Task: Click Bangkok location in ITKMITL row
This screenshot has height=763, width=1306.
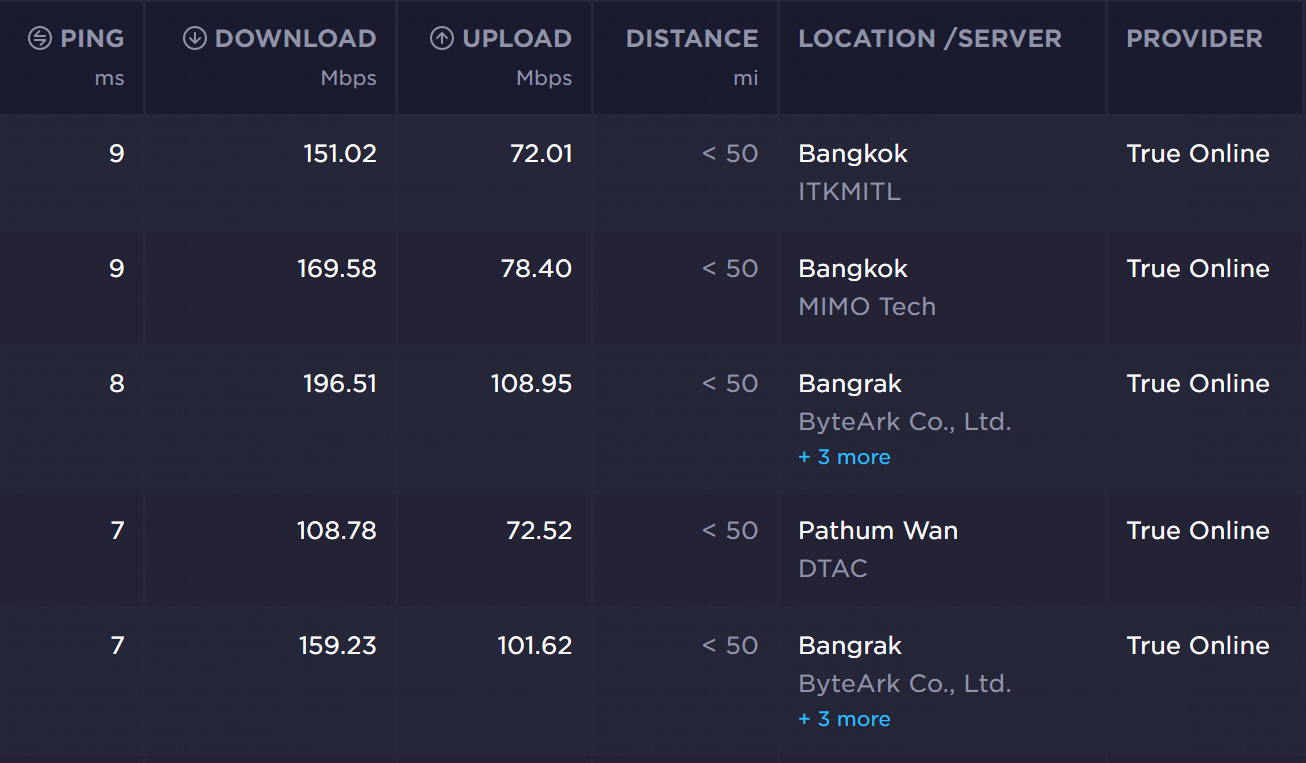Action: (853, 154)
